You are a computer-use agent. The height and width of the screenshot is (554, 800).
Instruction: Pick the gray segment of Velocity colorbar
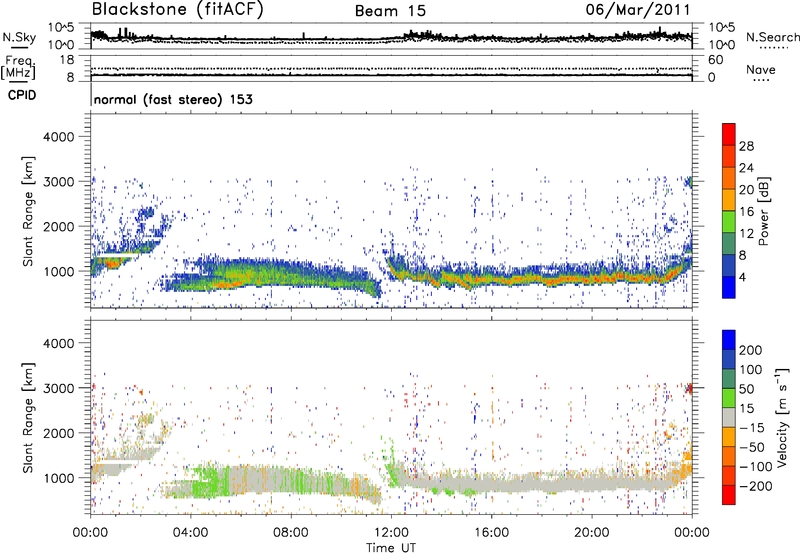click(x=729, y=418)
